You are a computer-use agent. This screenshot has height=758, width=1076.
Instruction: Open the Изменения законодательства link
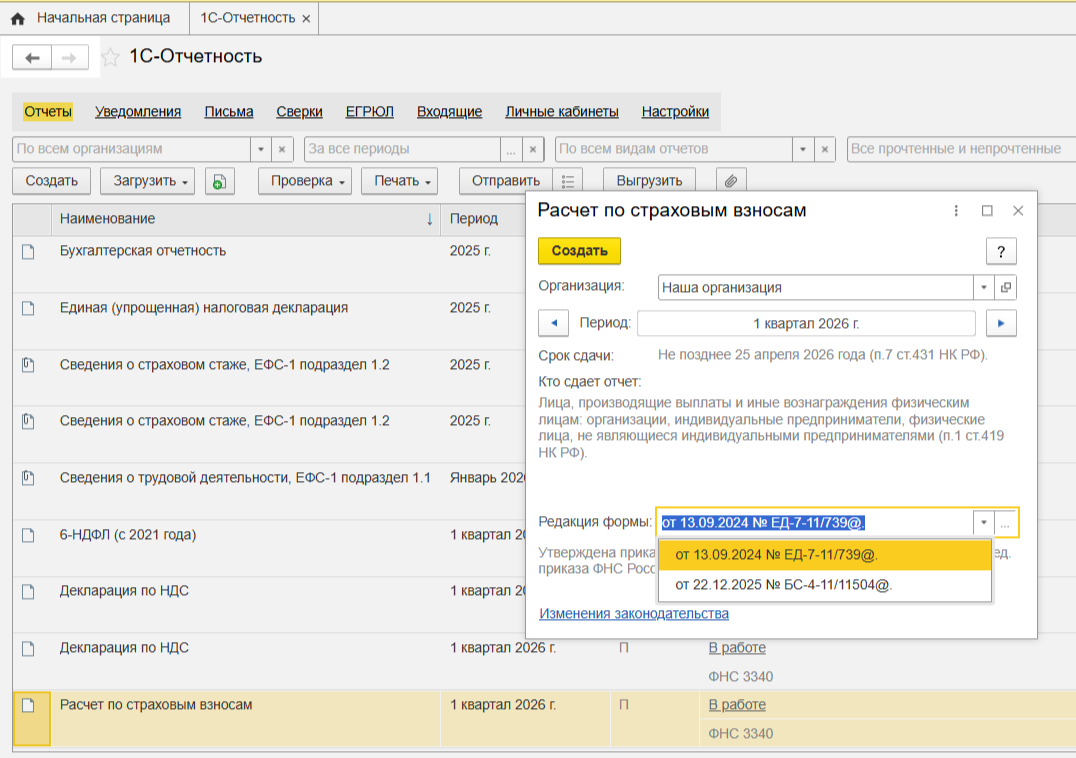(x=634, y=614)
